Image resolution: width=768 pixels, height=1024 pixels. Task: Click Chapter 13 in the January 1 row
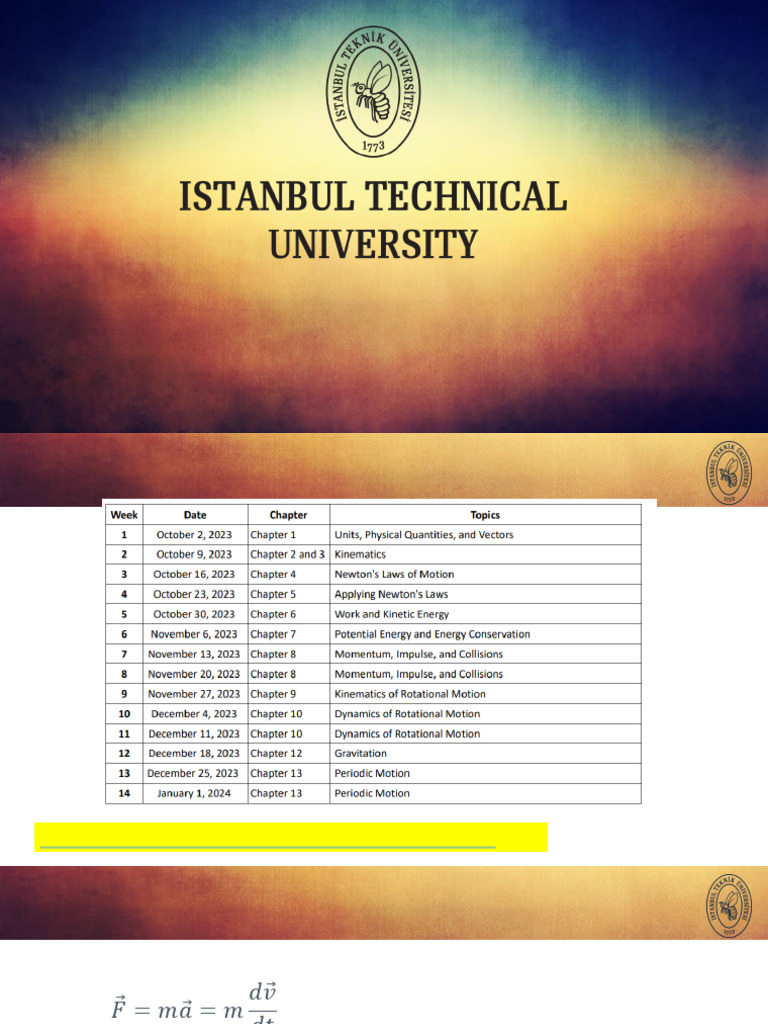click(x=276, y=793)
